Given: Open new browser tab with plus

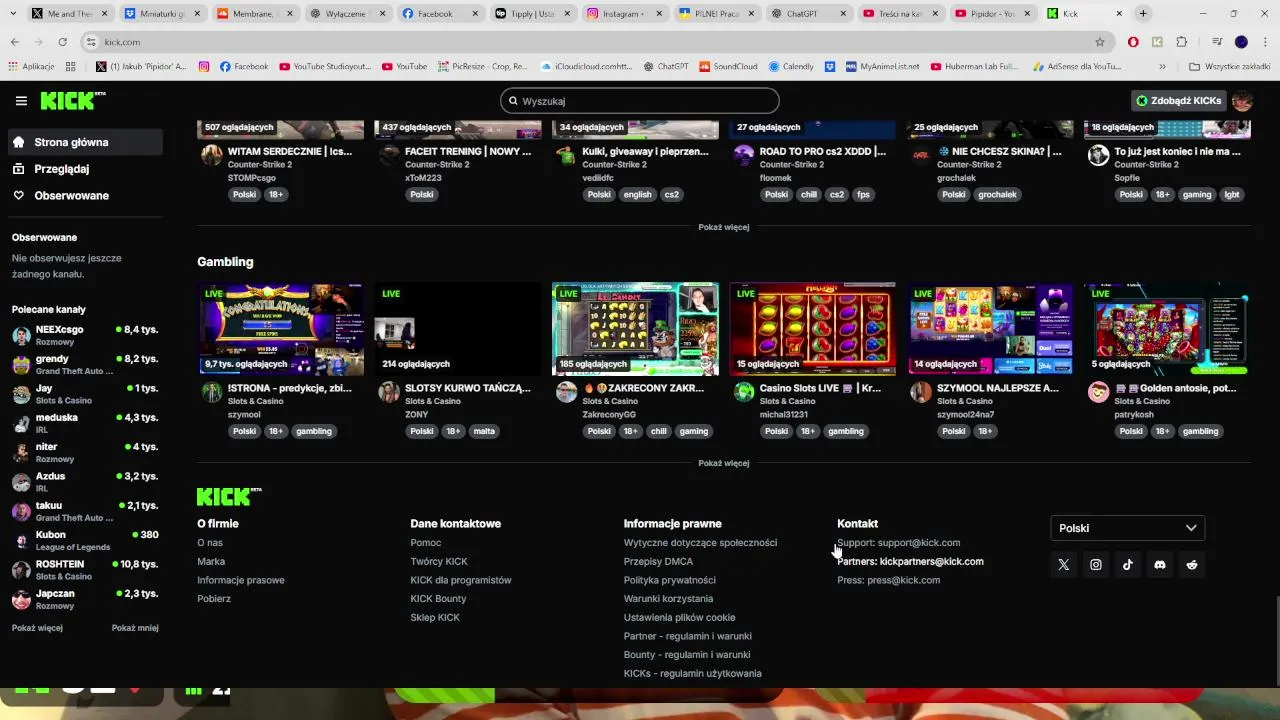Looking at the screenshot, I should [1143, 14].
